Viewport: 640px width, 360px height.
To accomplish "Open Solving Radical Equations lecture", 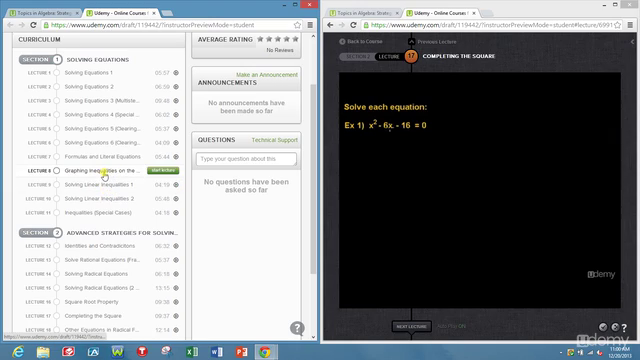I will 96,274.
